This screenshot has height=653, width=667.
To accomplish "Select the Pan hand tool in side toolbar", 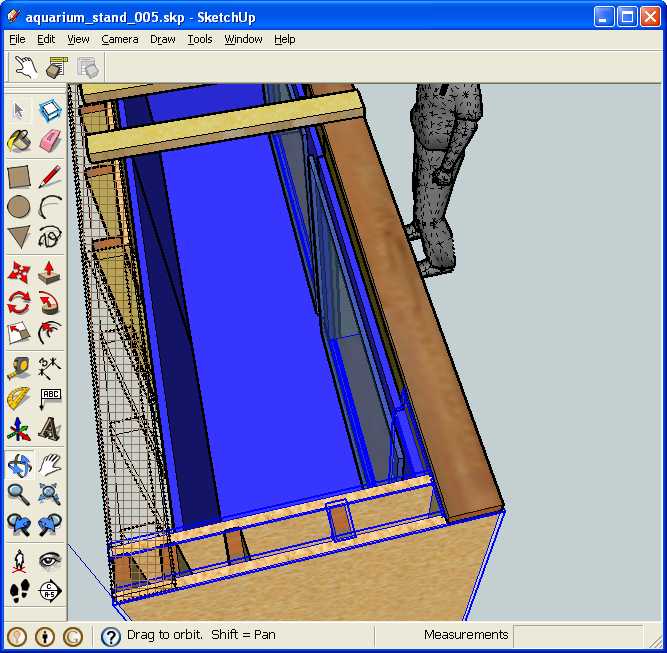I will tap(50, 465).
